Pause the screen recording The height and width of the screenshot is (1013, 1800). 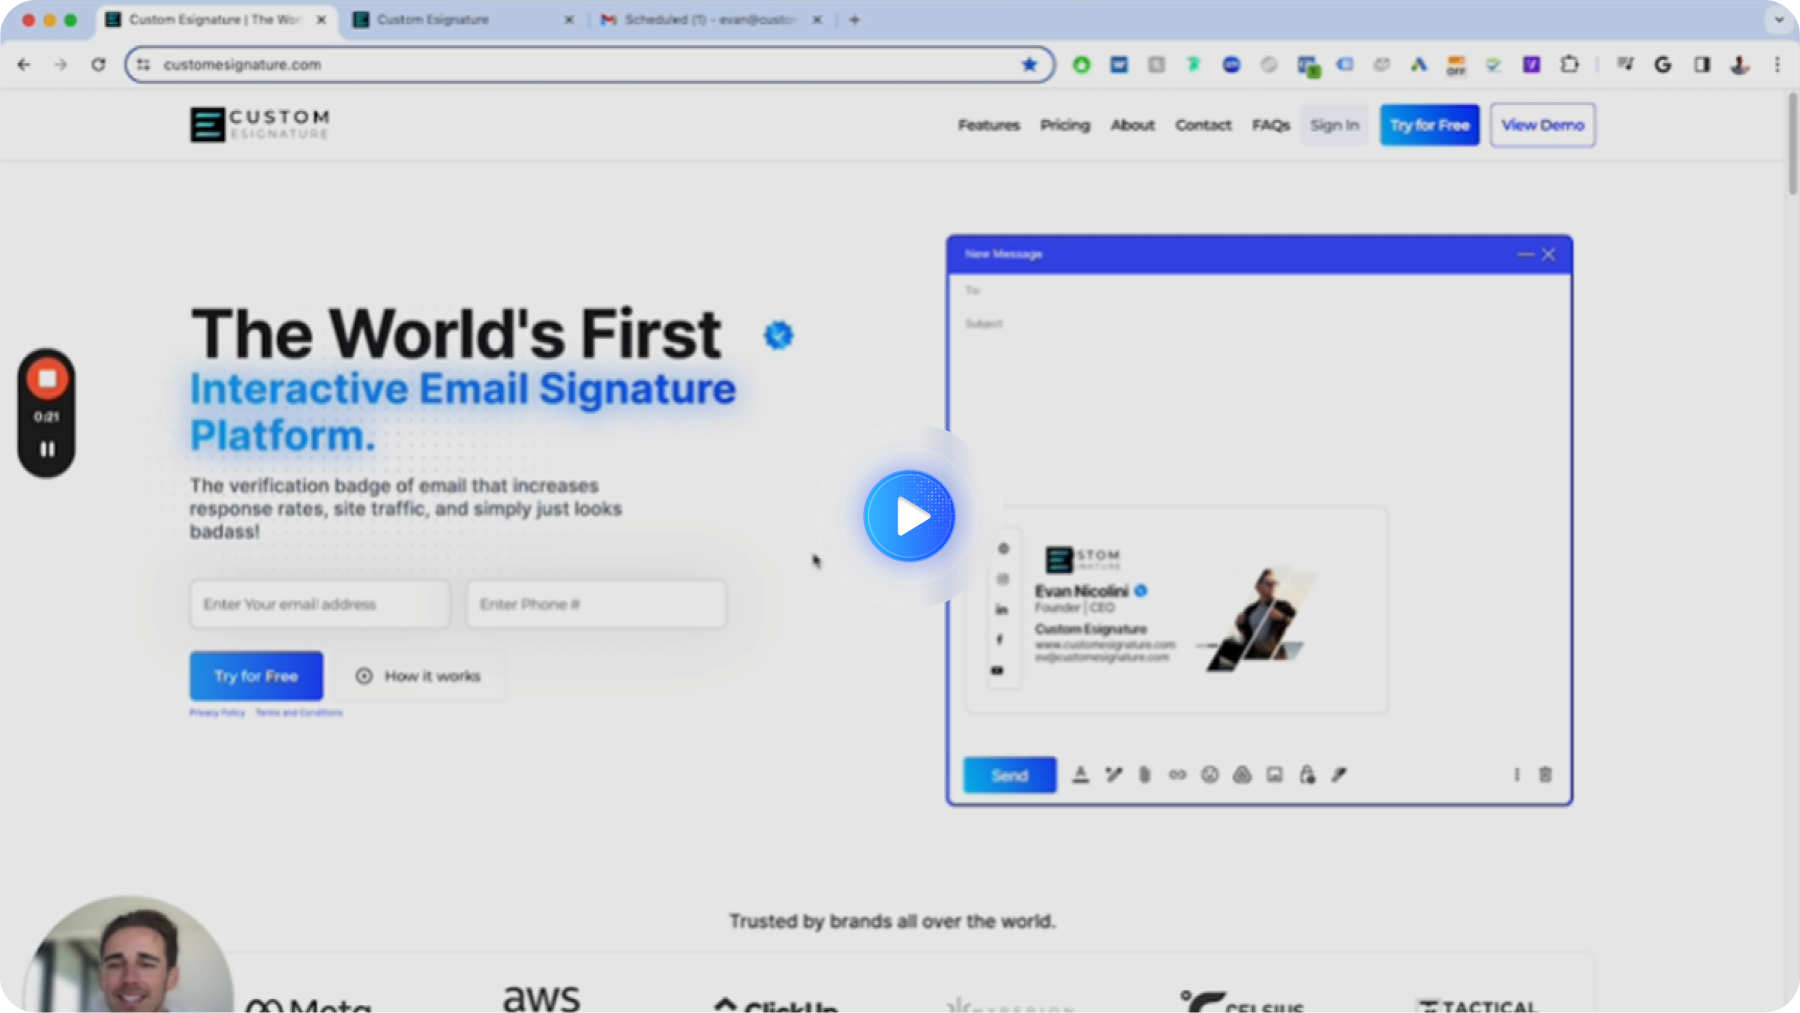point(46,449)
